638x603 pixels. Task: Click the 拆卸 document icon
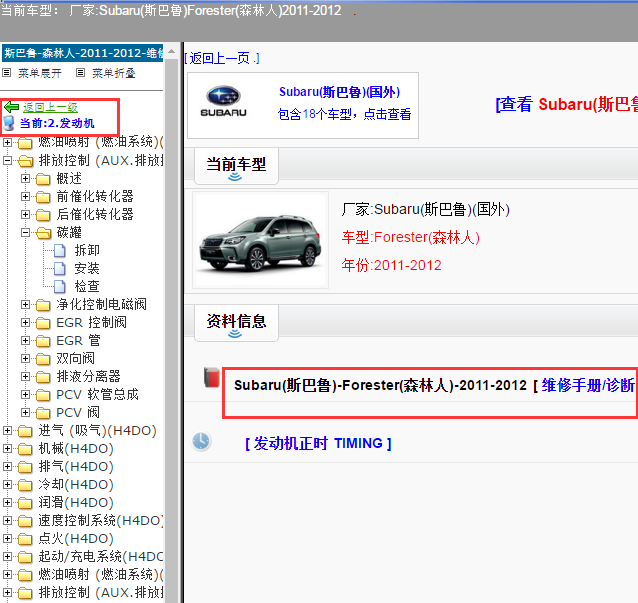(x=60, y=251)
